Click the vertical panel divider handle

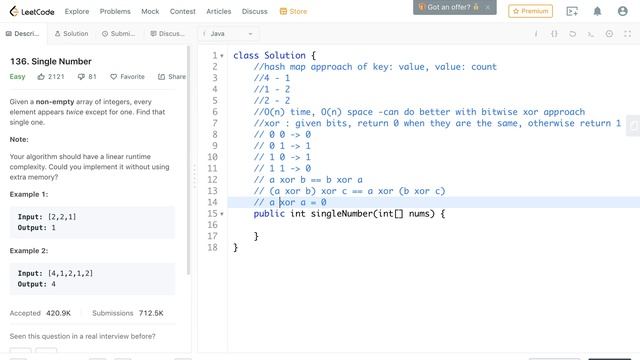194,176
